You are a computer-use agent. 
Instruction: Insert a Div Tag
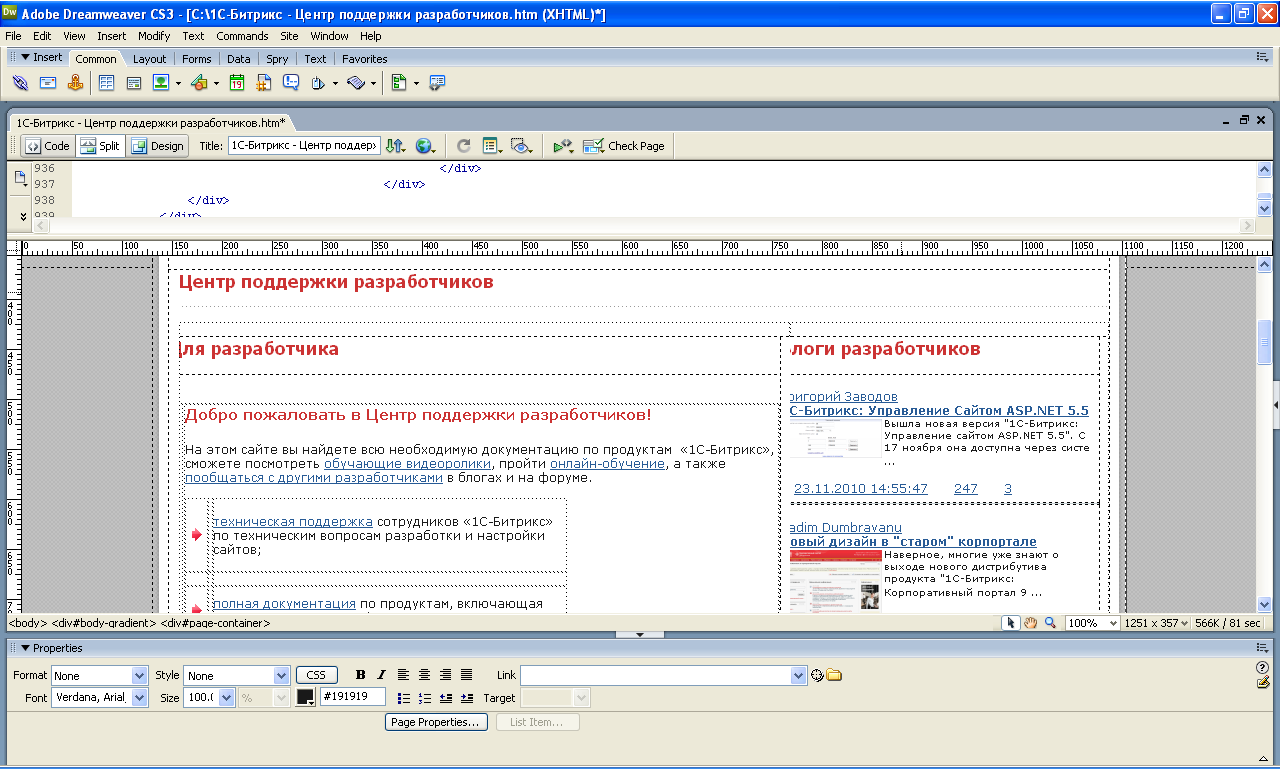pos(133,83)
